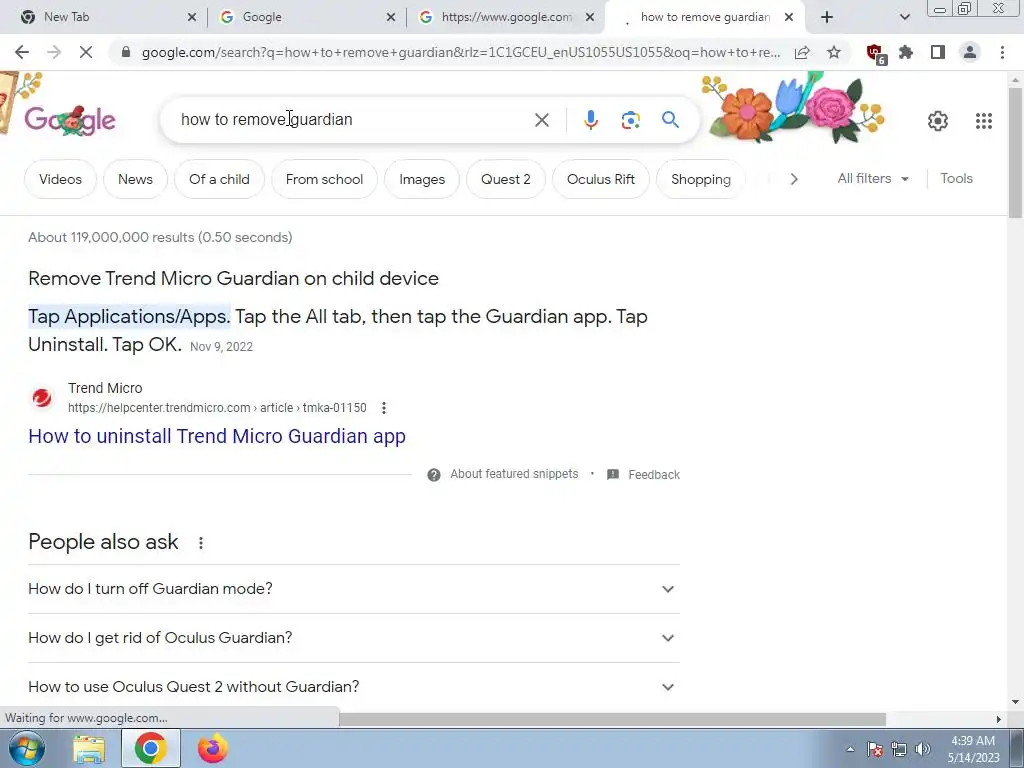
Task: Launch Windows Explorer from the taskbar
Action: [88, 749]
